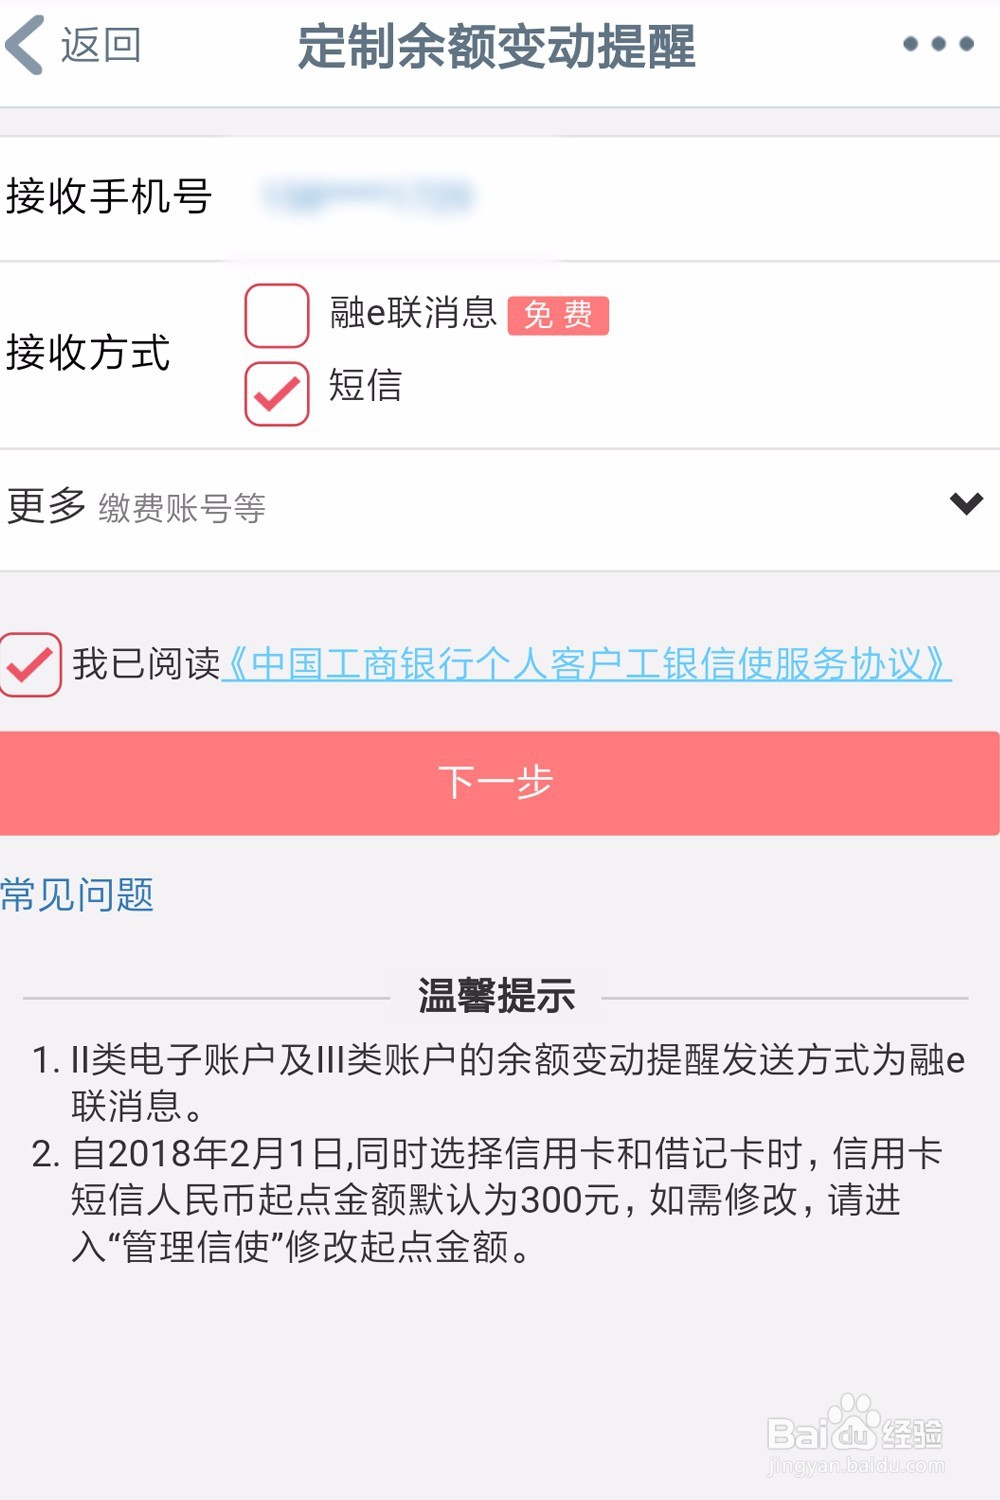Tap the back arrow icon

(25, 45)
